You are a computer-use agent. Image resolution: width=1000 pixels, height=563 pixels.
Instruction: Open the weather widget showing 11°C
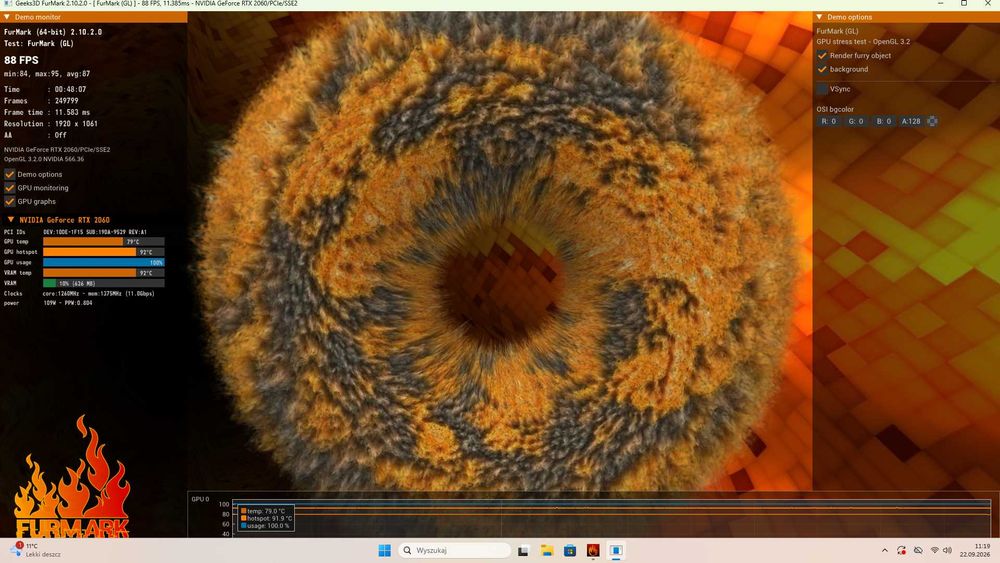(35, 550)
